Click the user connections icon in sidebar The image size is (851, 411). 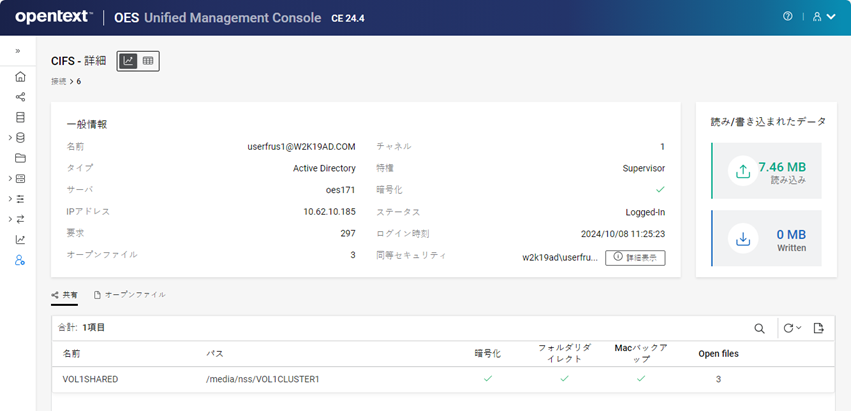coord(20,260)
